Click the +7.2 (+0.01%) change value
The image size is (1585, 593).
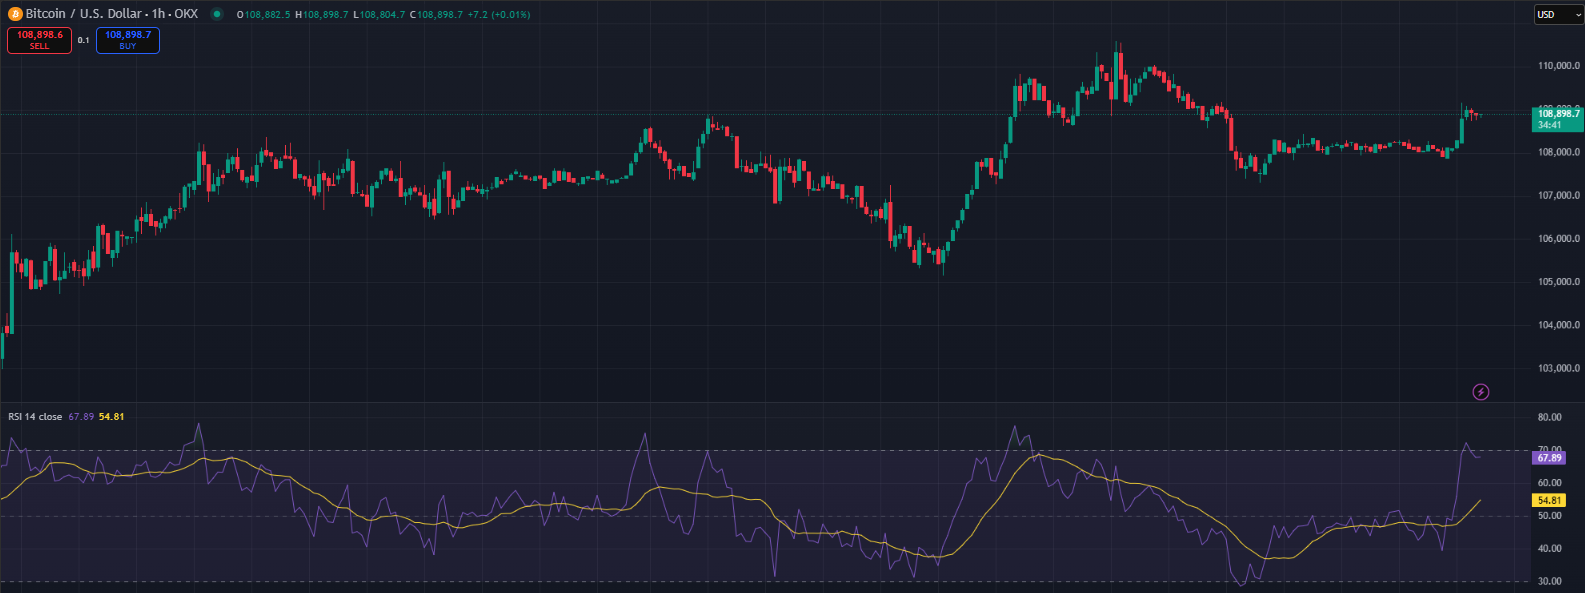(x=499, y=15)
